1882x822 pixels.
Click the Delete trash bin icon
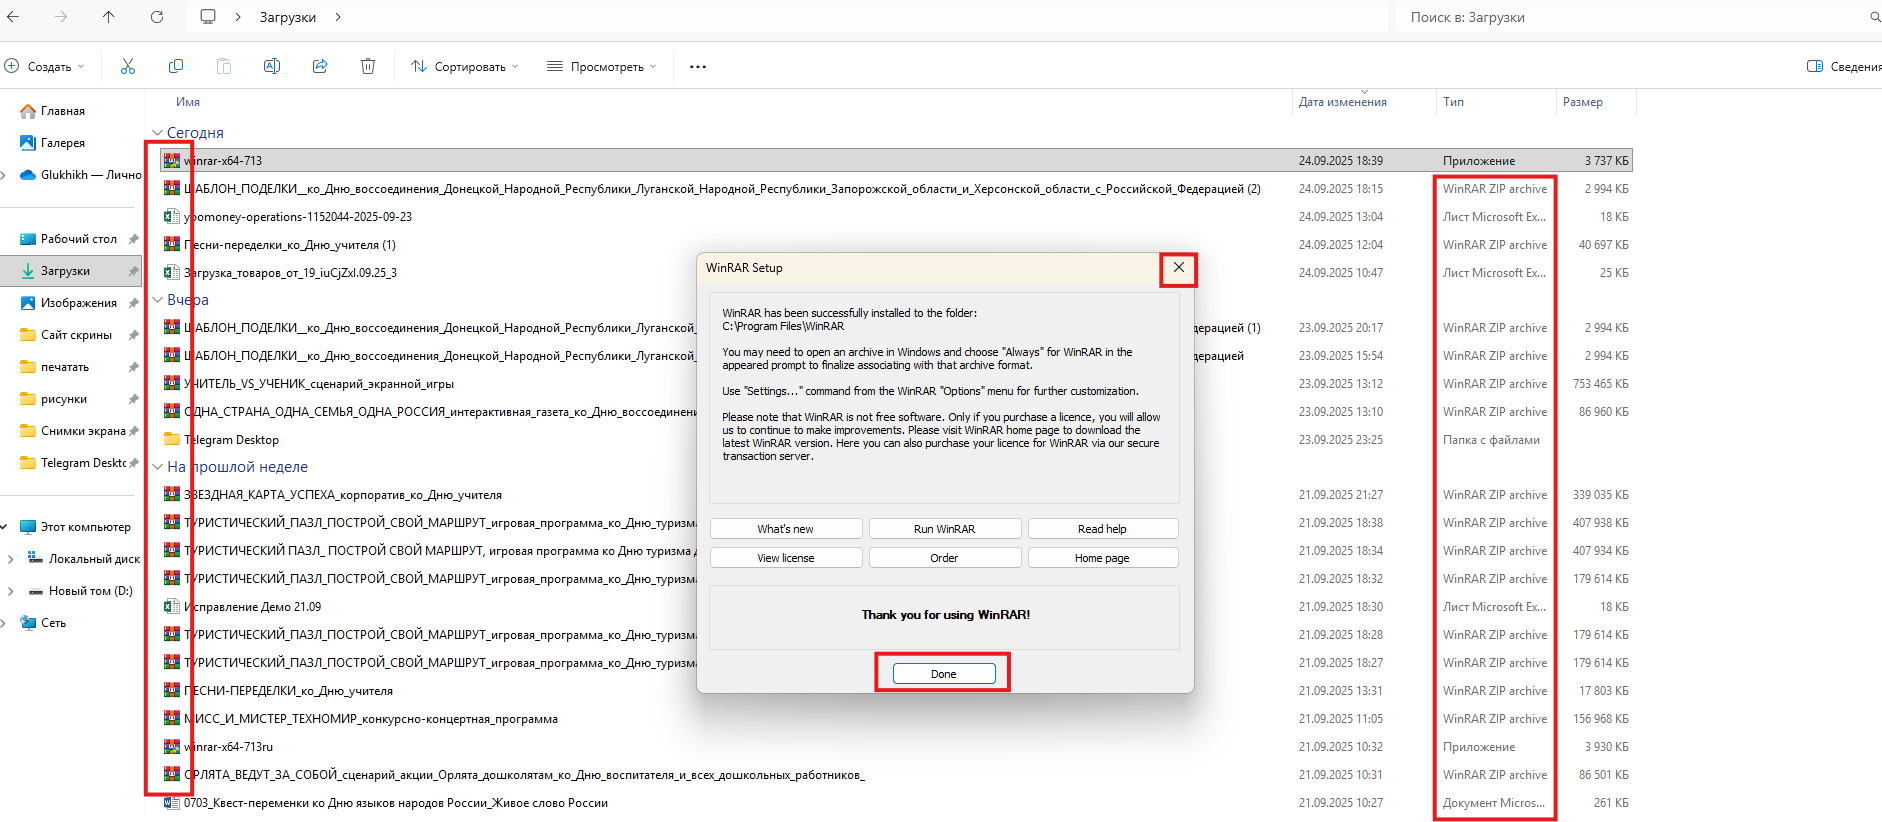pos(368,66)
